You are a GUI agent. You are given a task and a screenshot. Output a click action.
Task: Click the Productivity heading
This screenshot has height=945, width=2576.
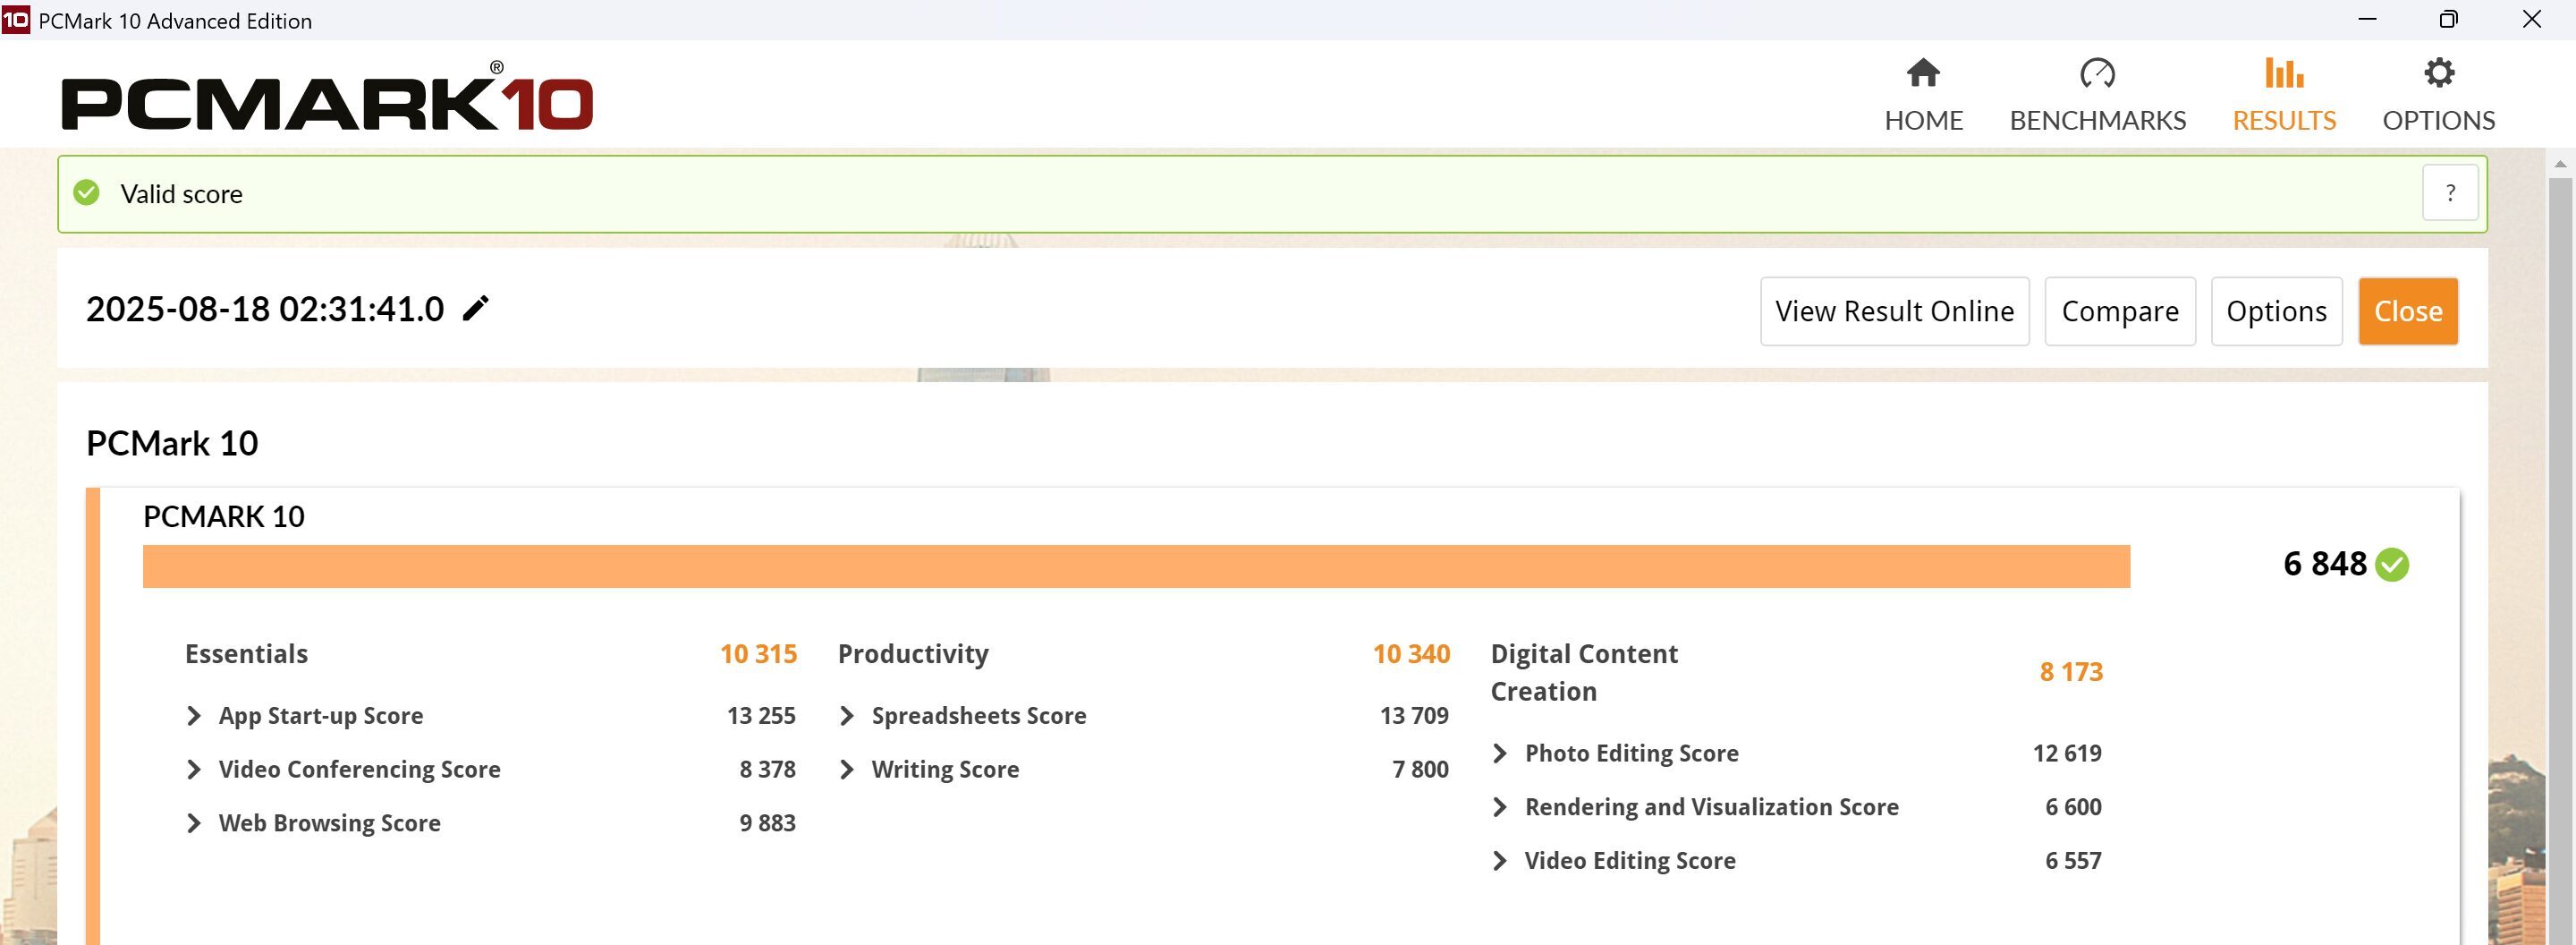913,654
